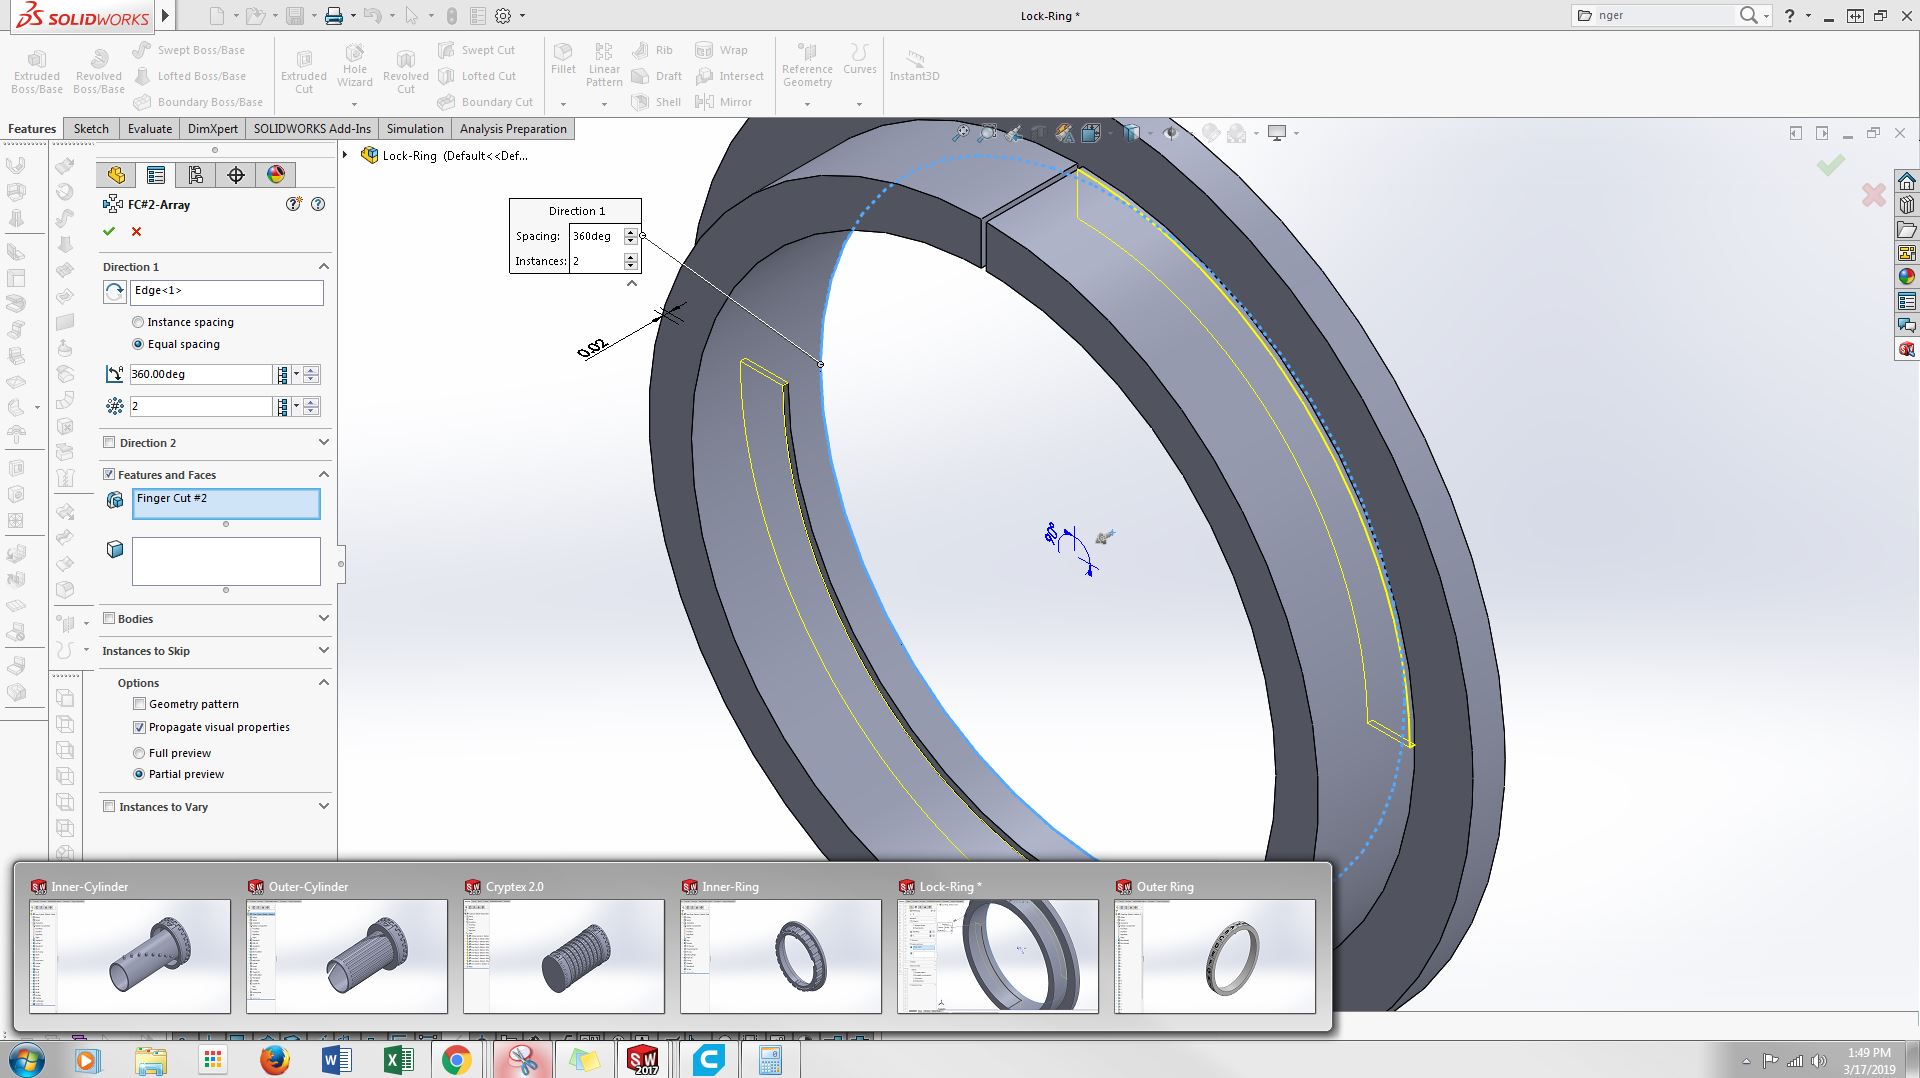Open the Linear Pattern tool
Viewport: 1920px width, 1078px height.
point(604,65)
